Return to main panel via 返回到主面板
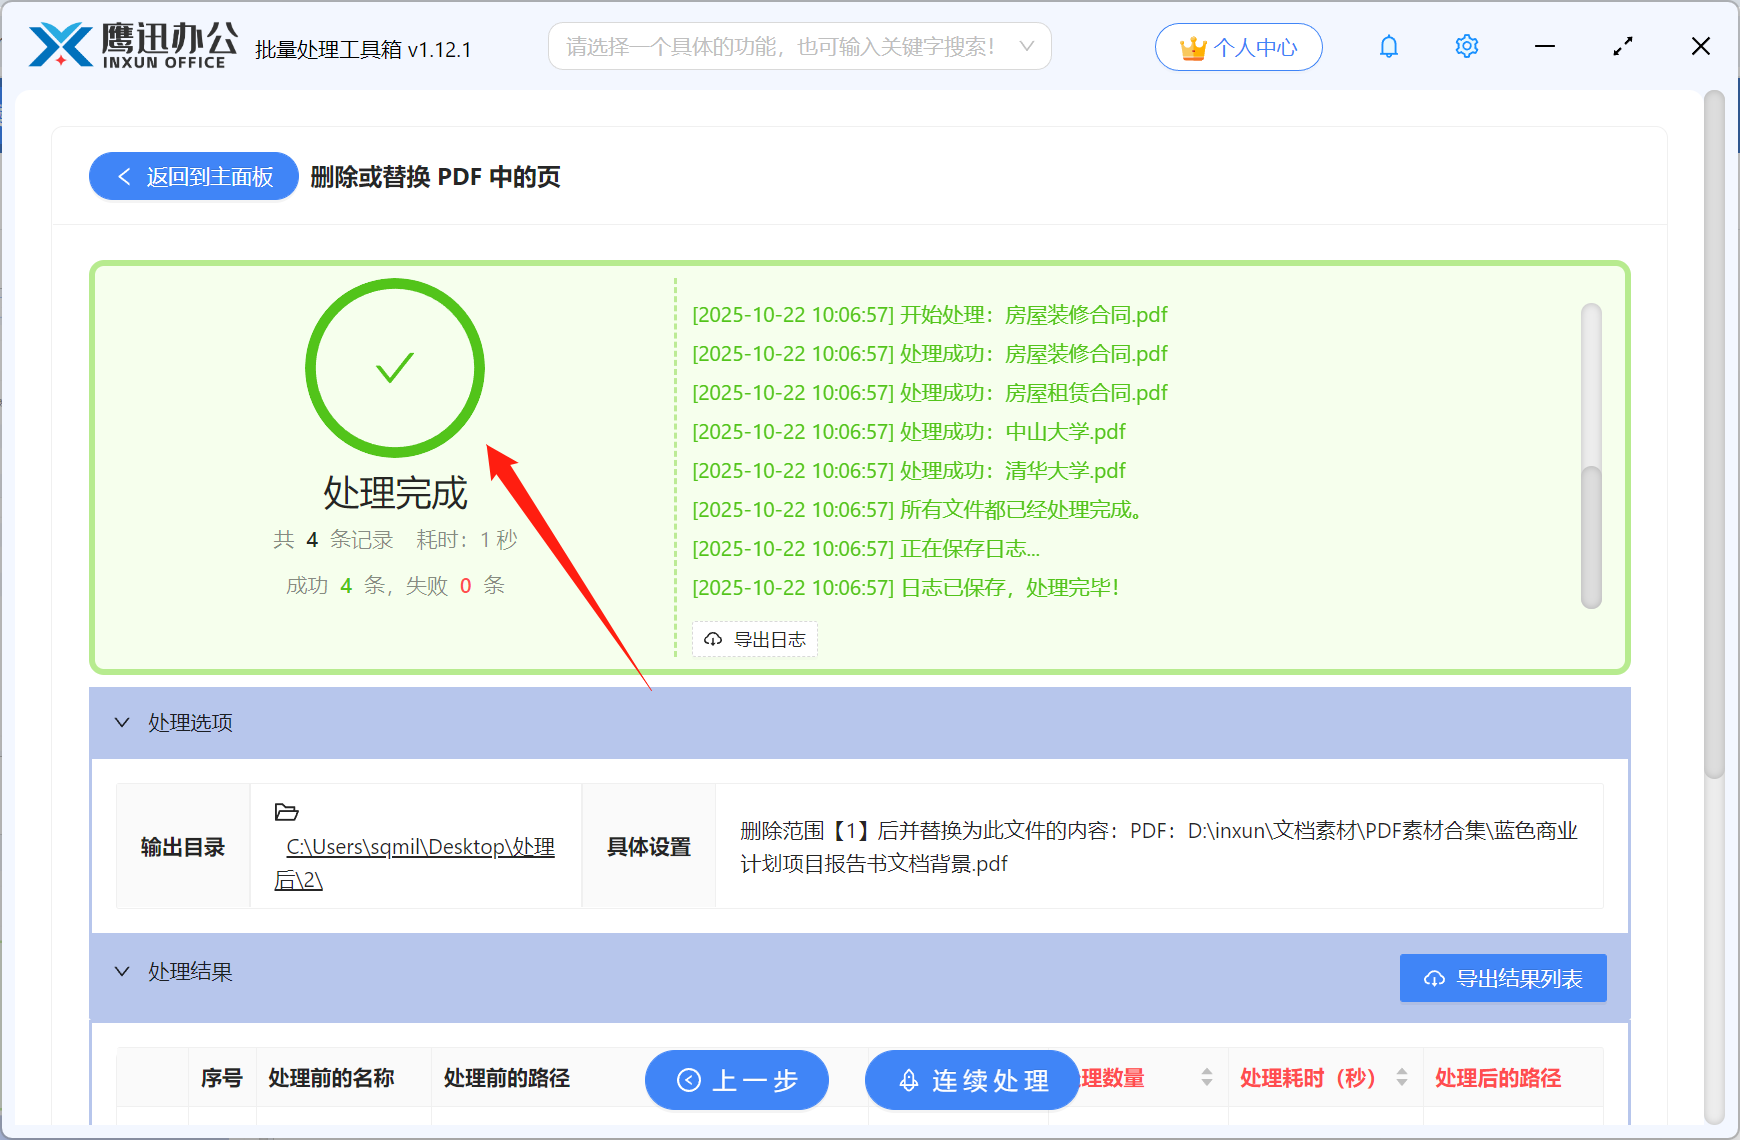The image size is (1740, 1140). 194,177
